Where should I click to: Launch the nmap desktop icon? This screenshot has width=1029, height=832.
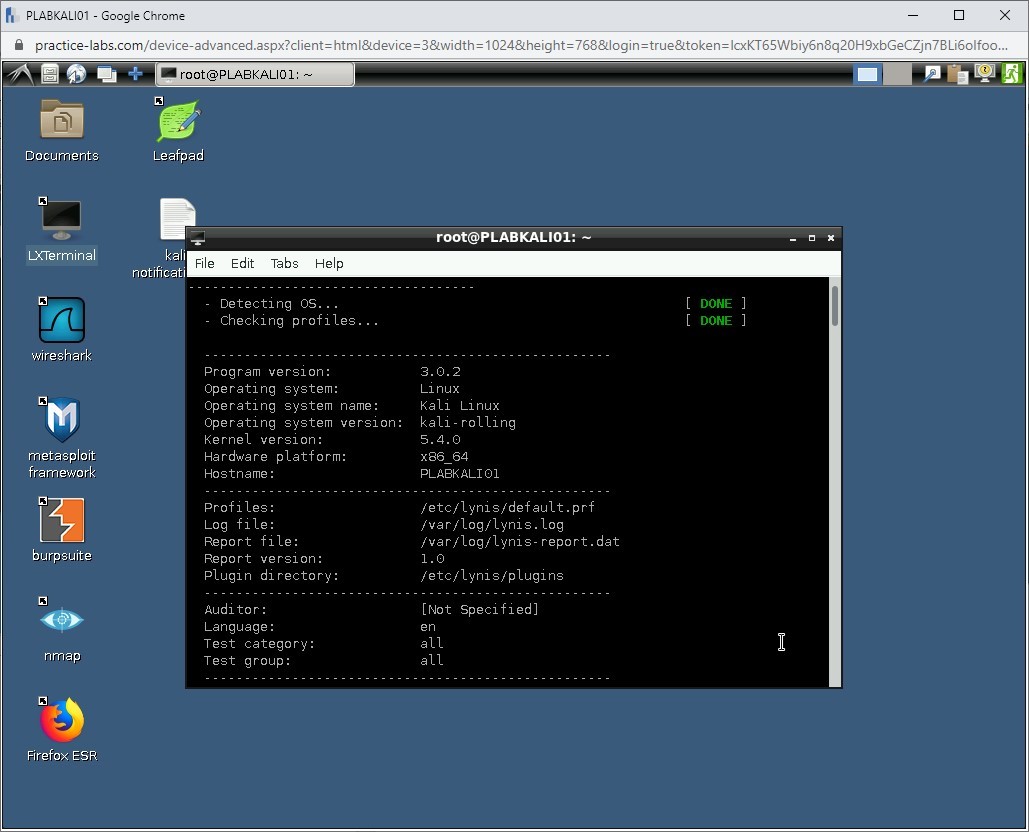(62, 621)
